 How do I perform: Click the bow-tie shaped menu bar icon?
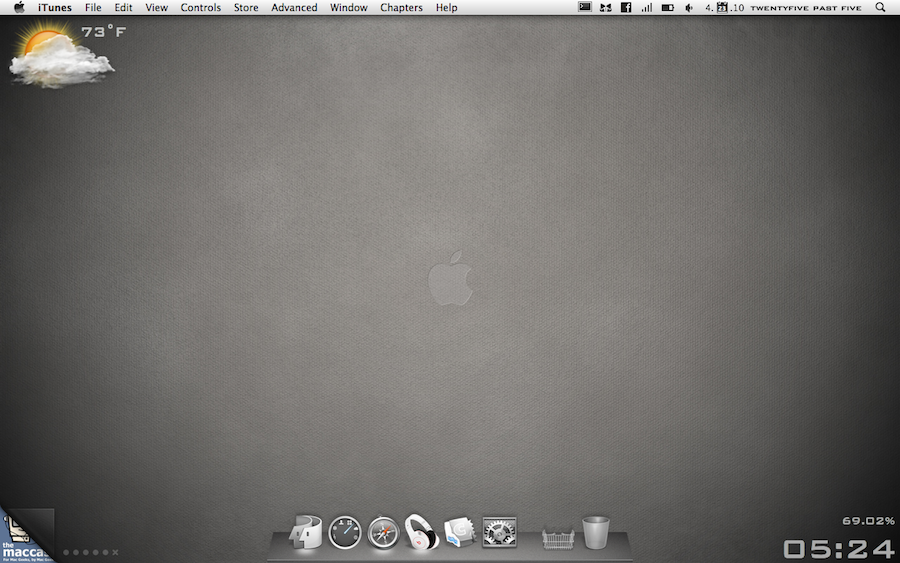[x=606, y=7]
